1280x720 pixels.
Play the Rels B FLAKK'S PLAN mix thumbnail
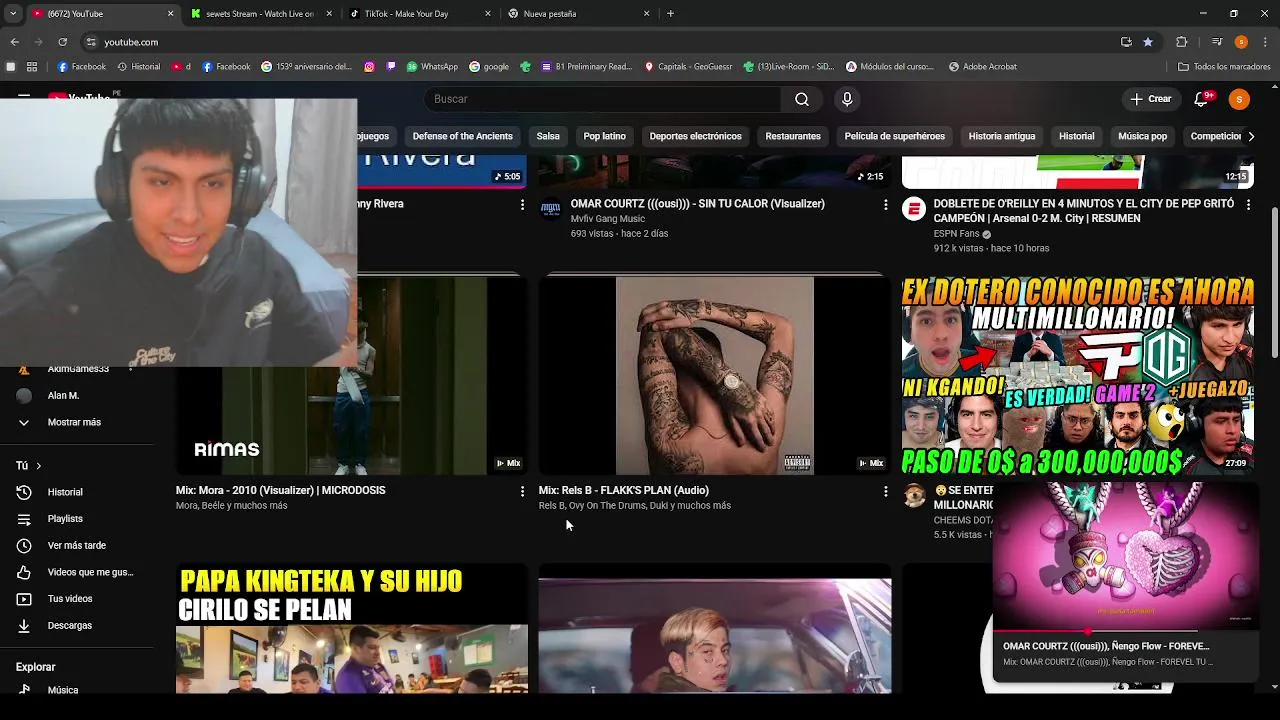click(714, 375)
